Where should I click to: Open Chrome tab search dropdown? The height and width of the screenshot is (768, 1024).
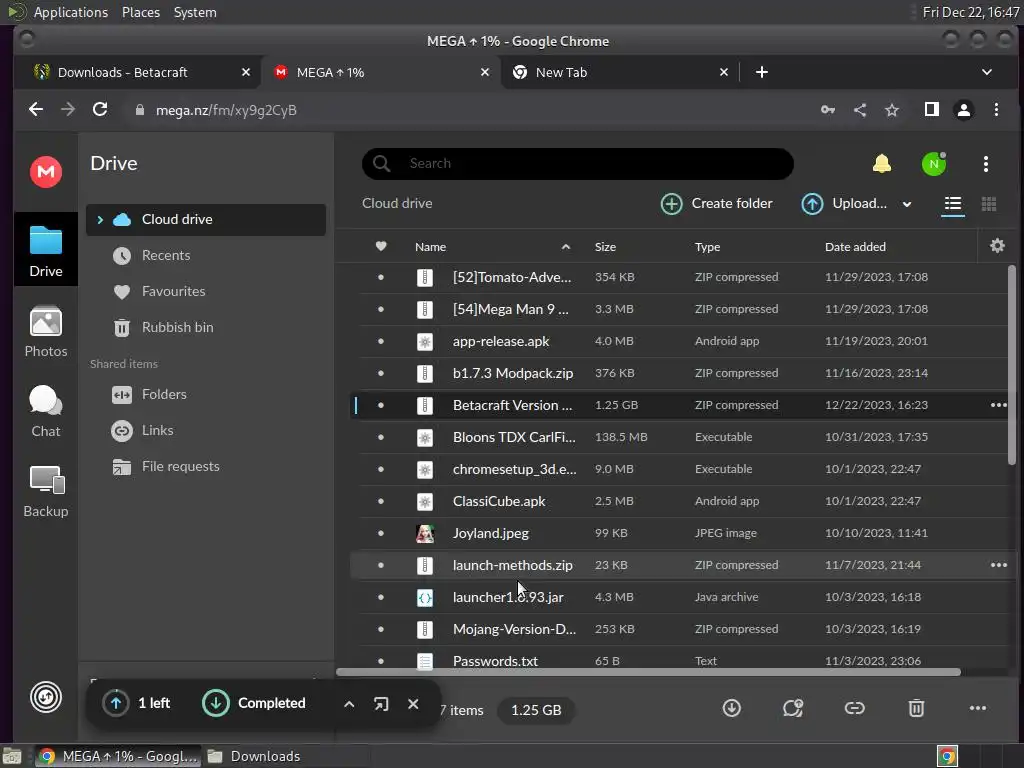click(987, 72)
